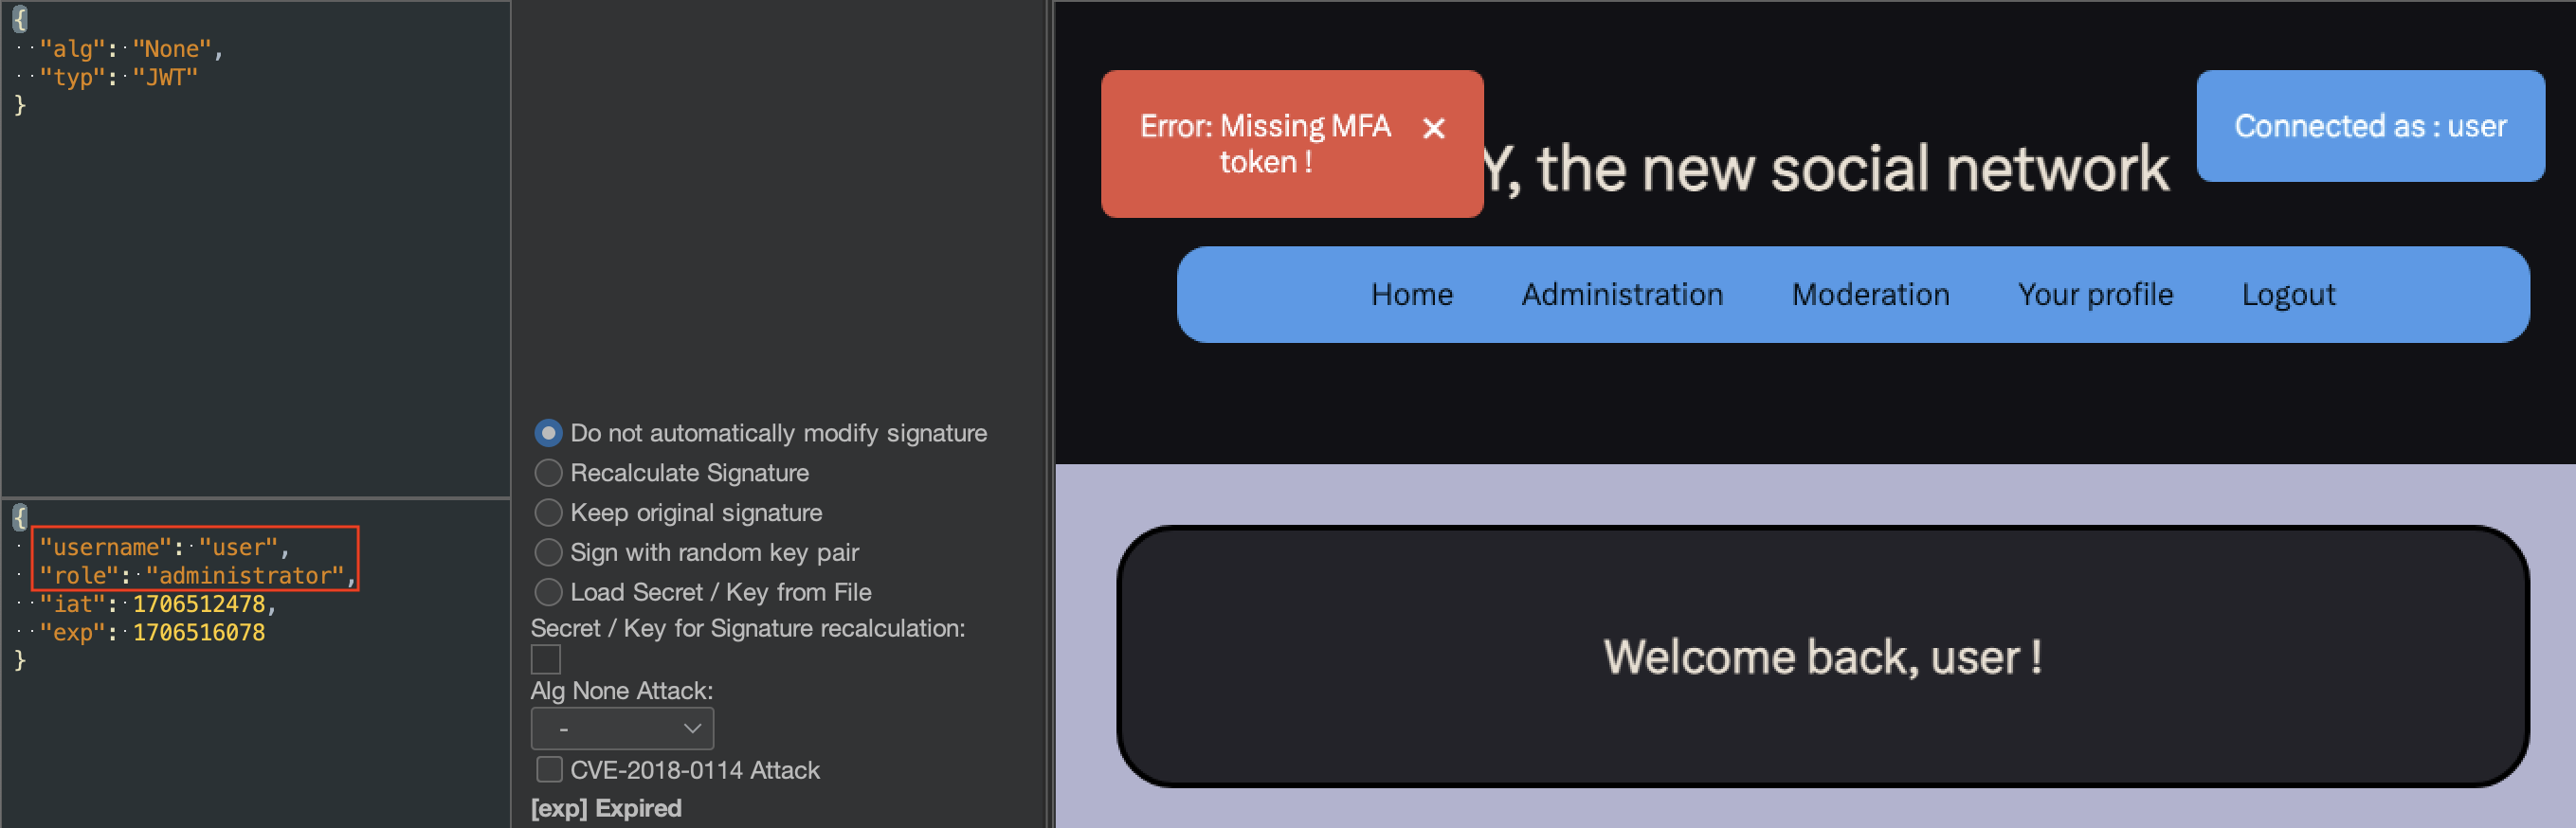
Task: Click the secret key input box
Action: [x=545, y=659]
